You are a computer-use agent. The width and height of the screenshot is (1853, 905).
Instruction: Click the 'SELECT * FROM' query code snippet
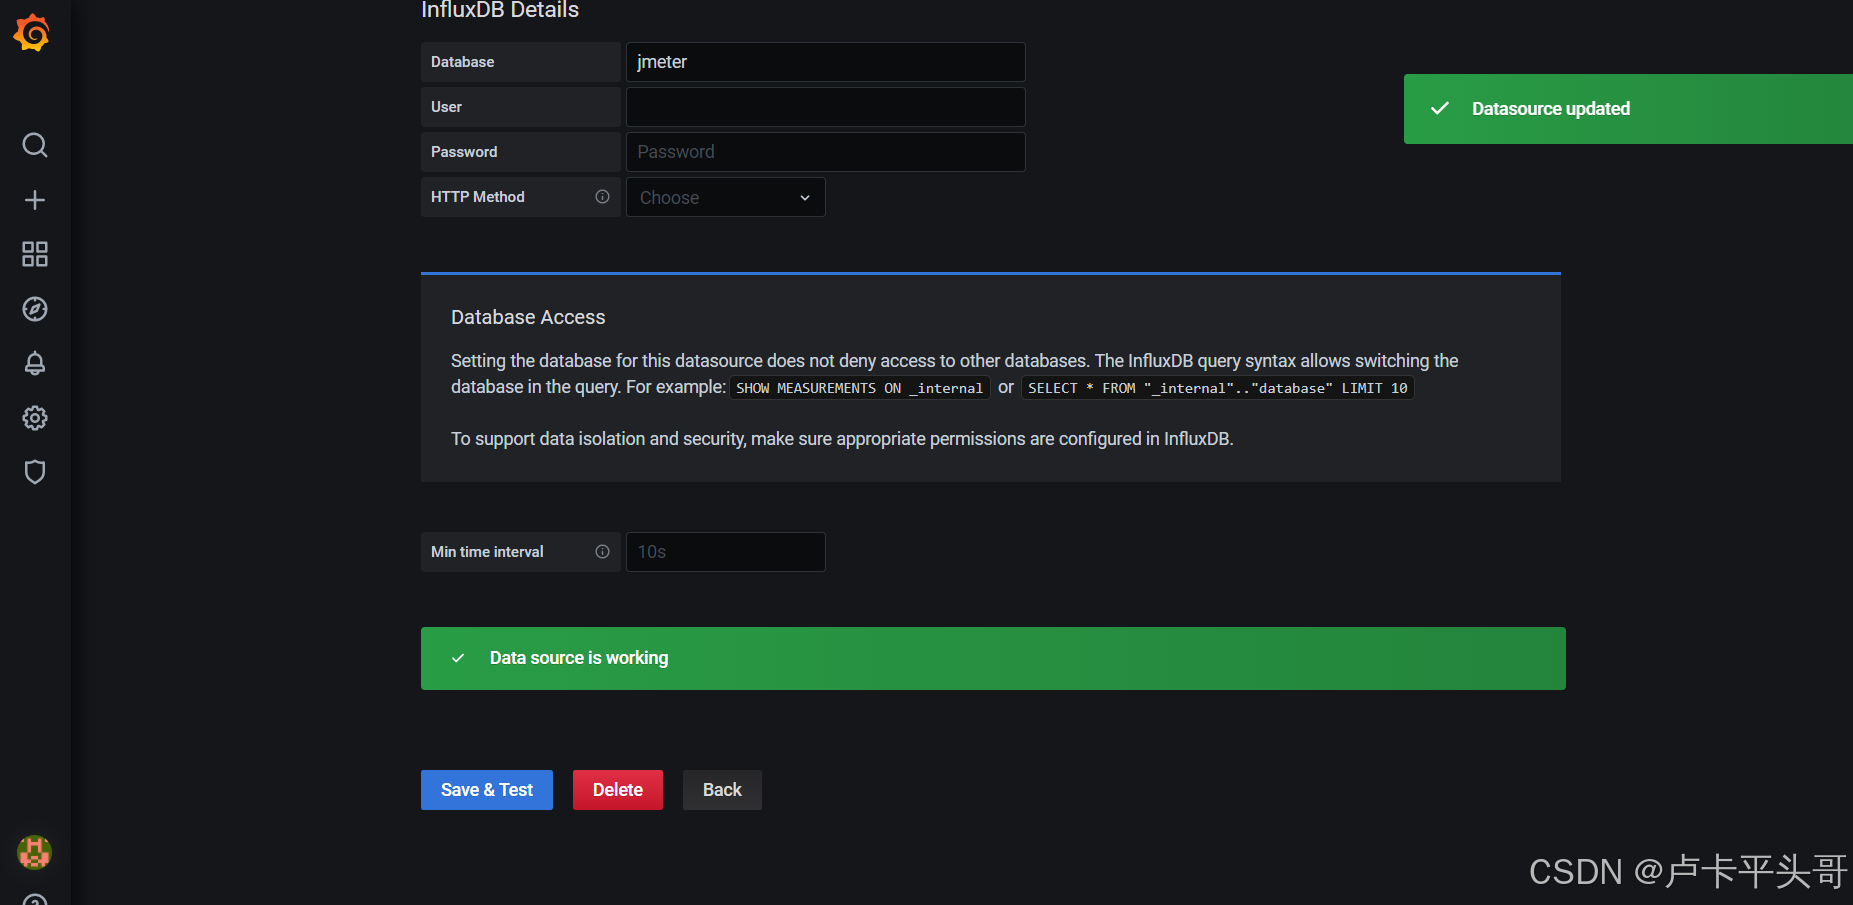(1218, 388)
